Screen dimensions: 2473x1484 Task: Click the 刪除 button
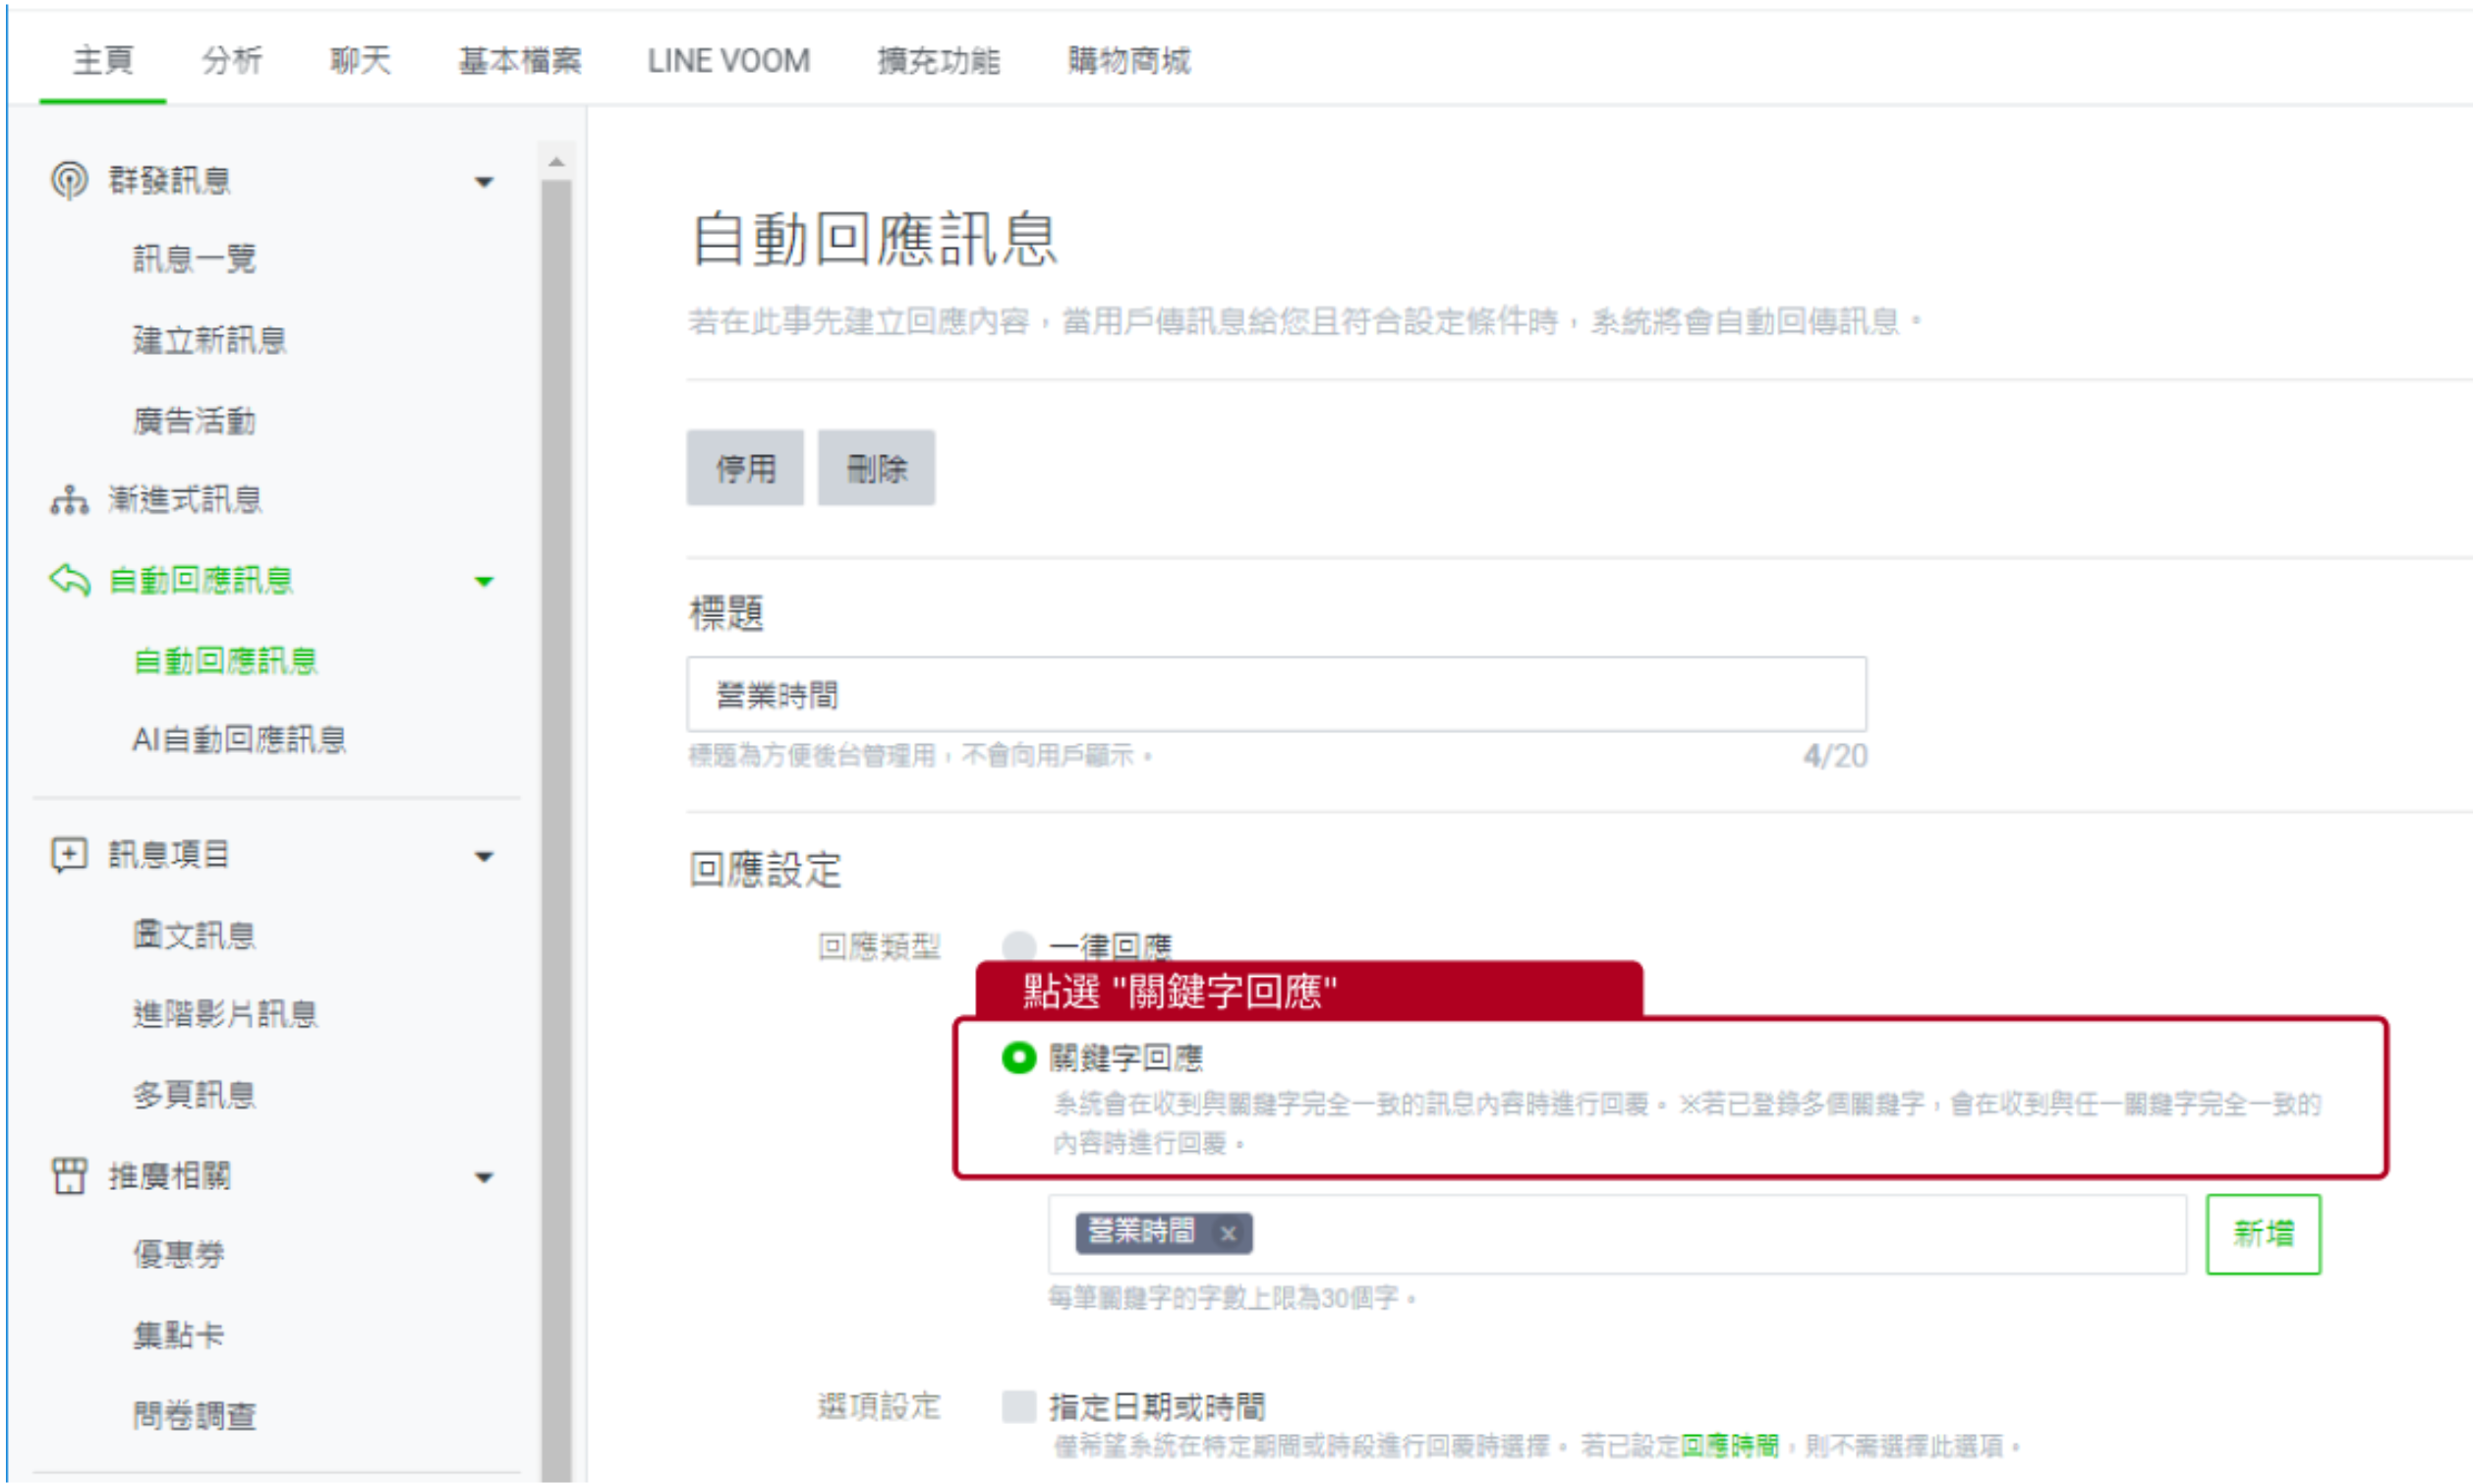coord(876,468)
